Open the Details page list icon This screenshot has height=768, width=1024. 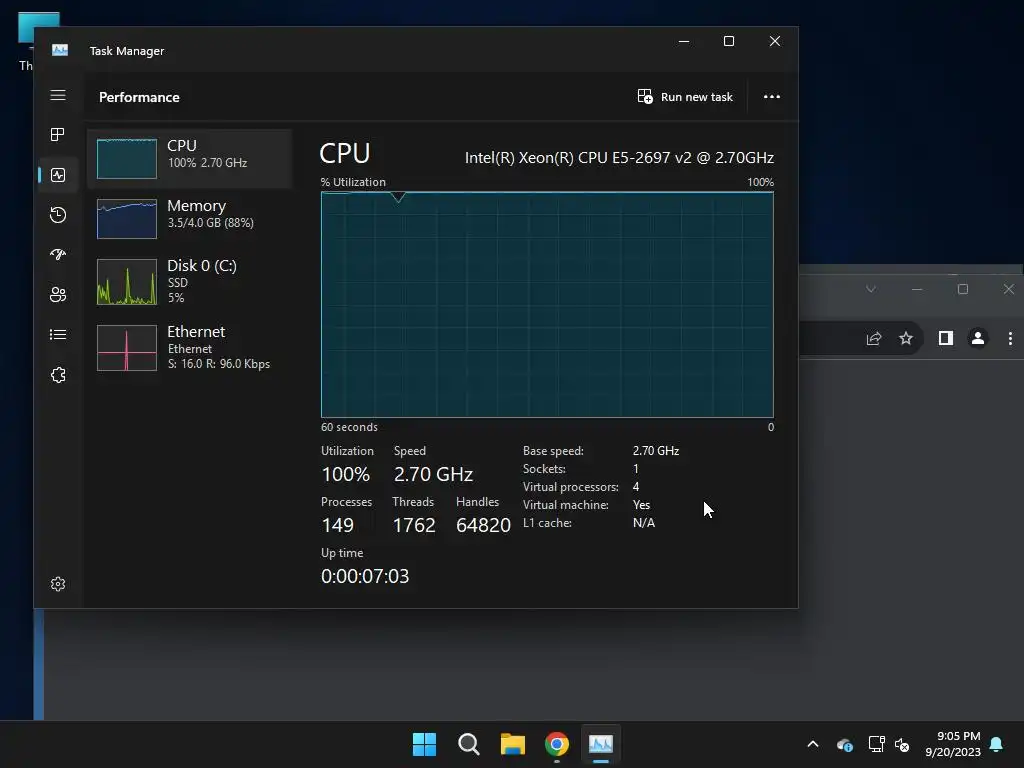click(x=58, y=334)
